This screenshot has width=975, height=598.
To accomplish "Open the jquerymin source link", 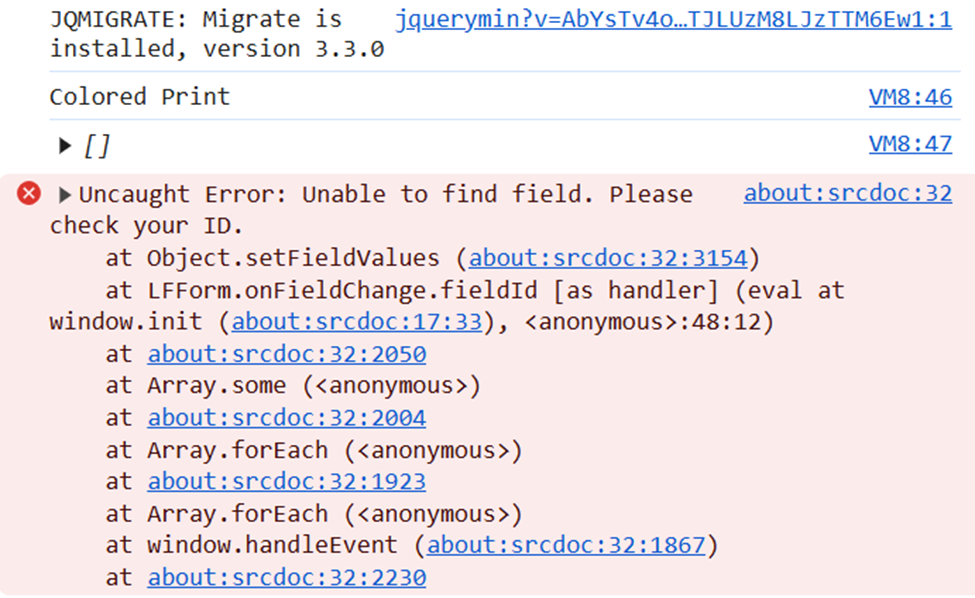I will pyautogui.click(x=673, y=20).
